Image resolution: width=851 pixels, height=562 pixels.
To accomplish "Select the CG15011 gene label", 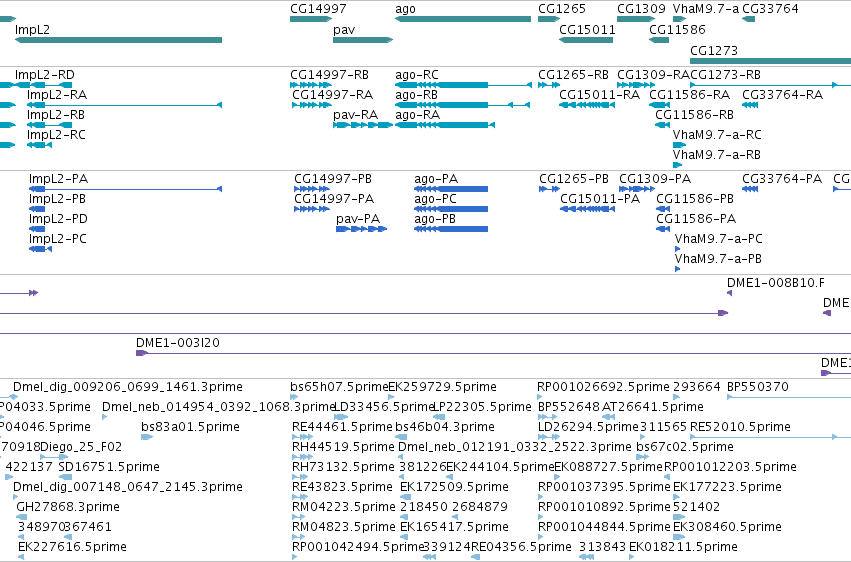I will pos(587,30).
